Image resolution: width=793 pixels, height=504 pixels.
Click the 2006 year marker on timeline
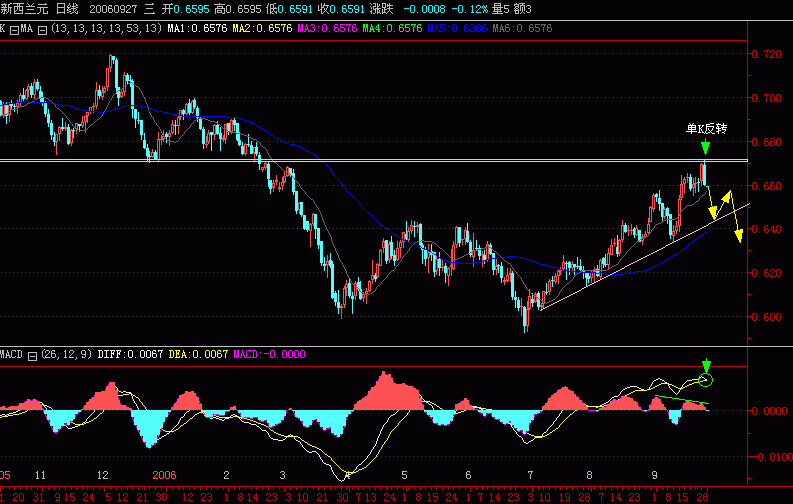164,475
